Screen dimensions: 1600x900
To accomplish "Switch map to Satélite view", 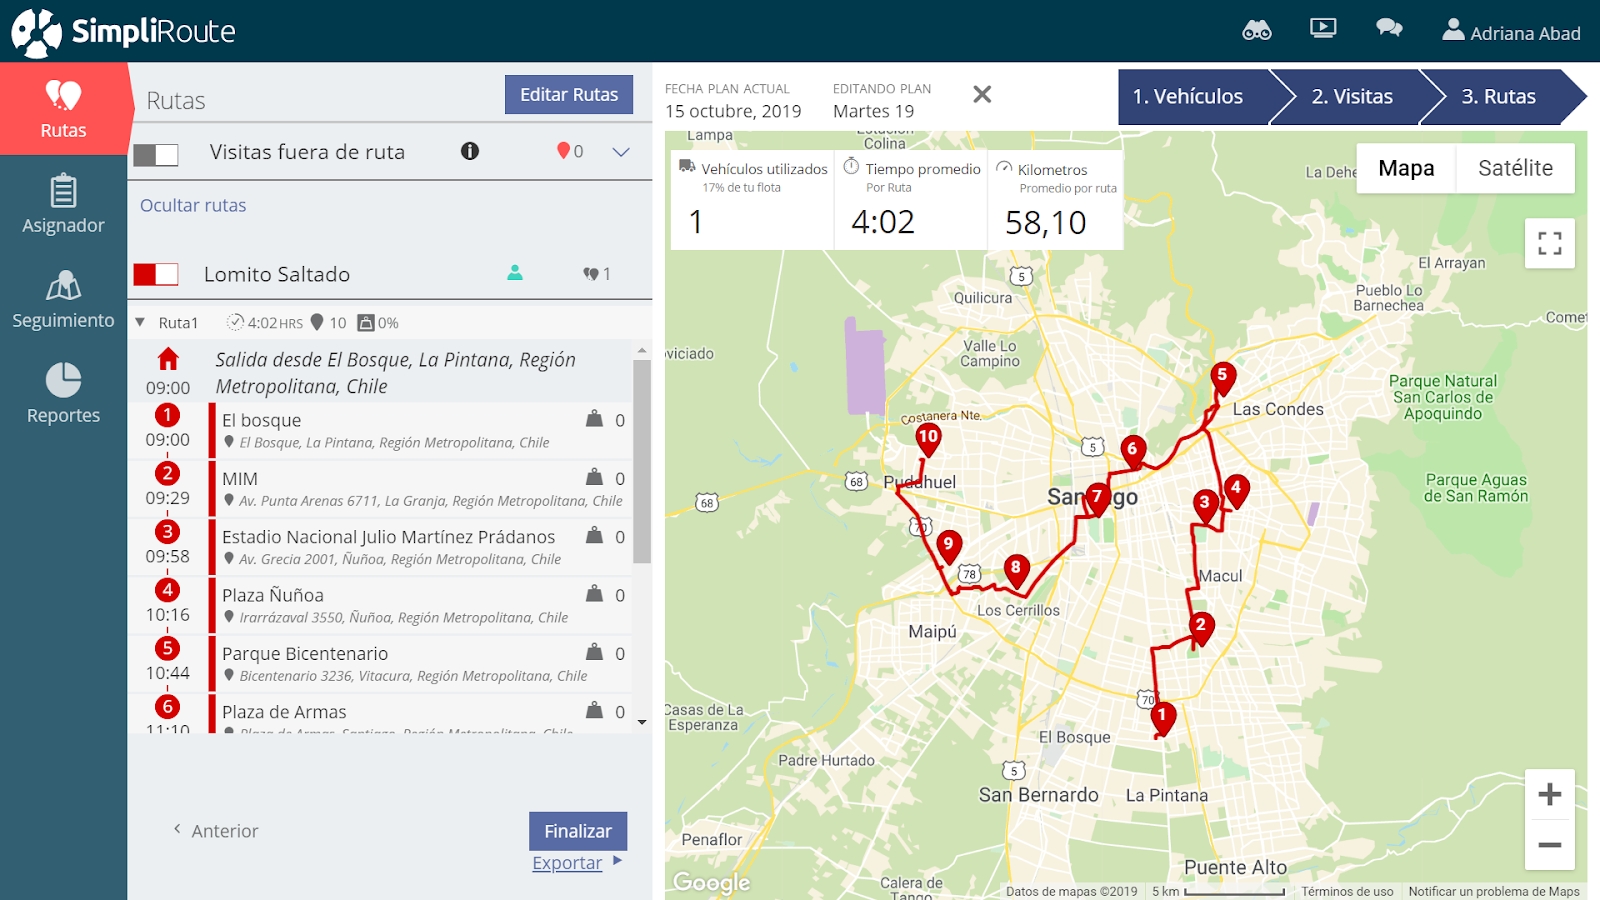I will click(1514, 168).
